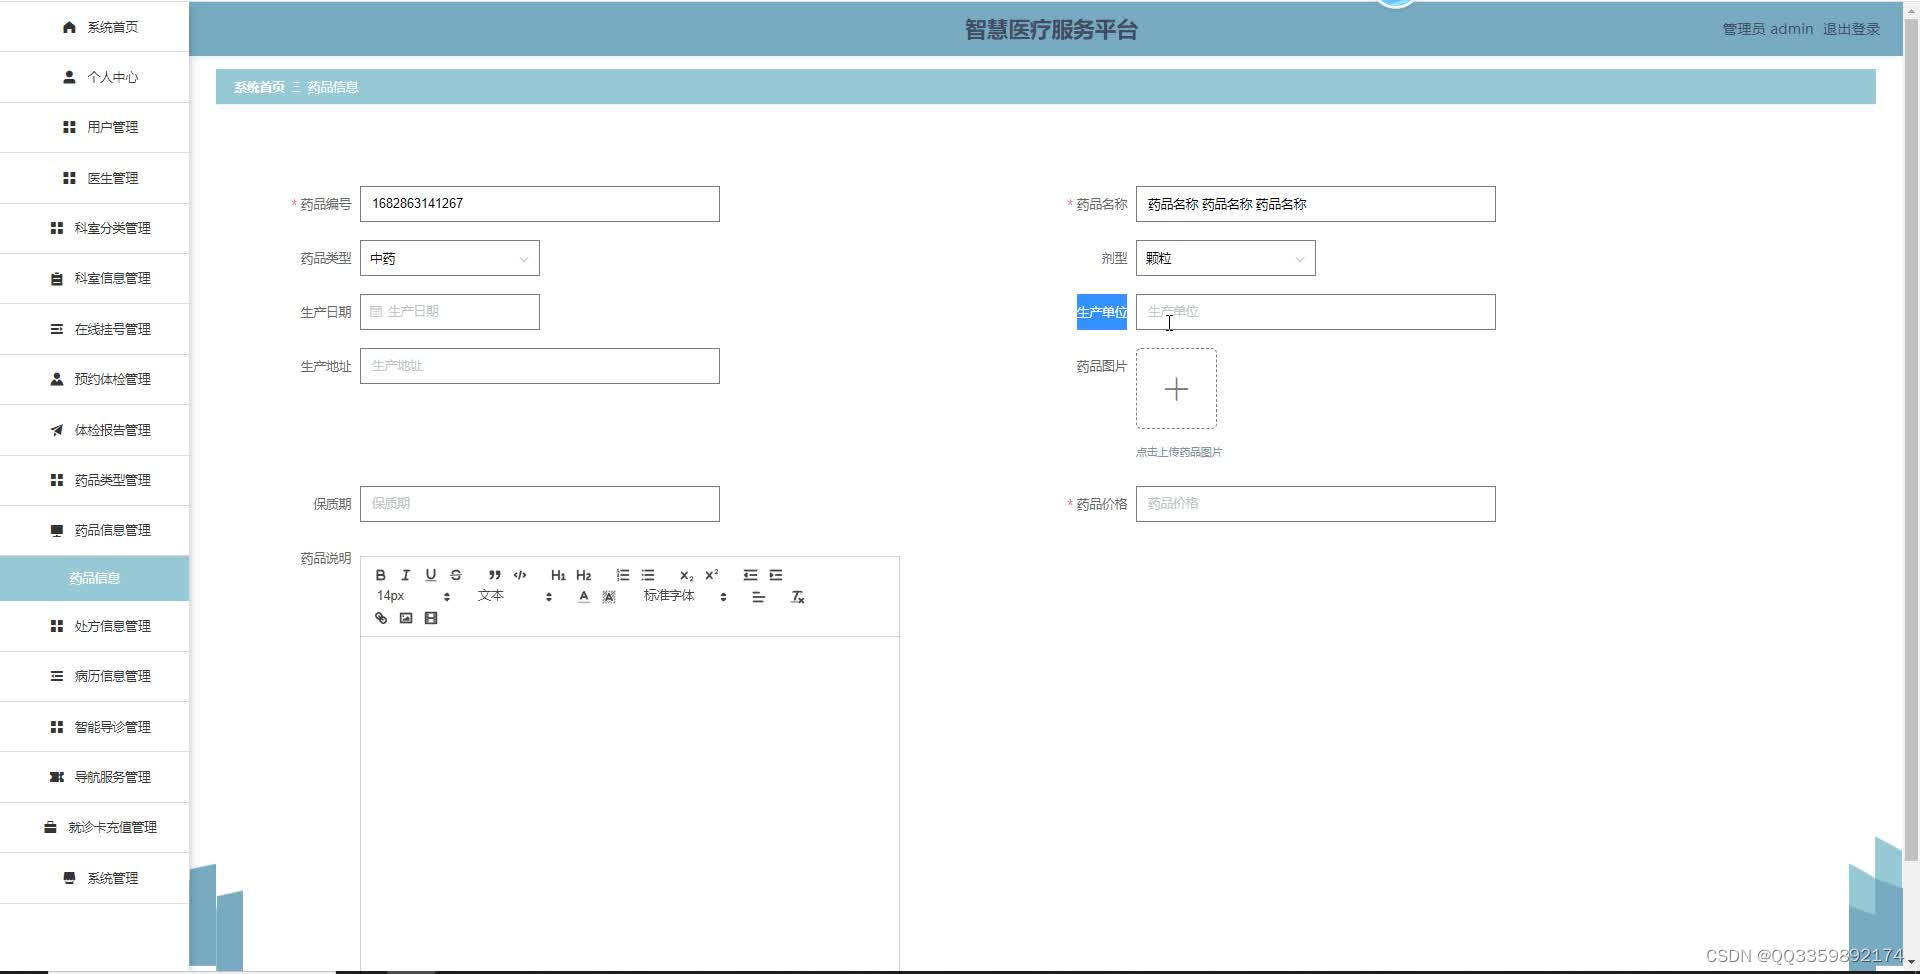Expand 智能导诊管理 in the sidebar
This screenshot has width=1920, height=974.
tap(94, 727)
